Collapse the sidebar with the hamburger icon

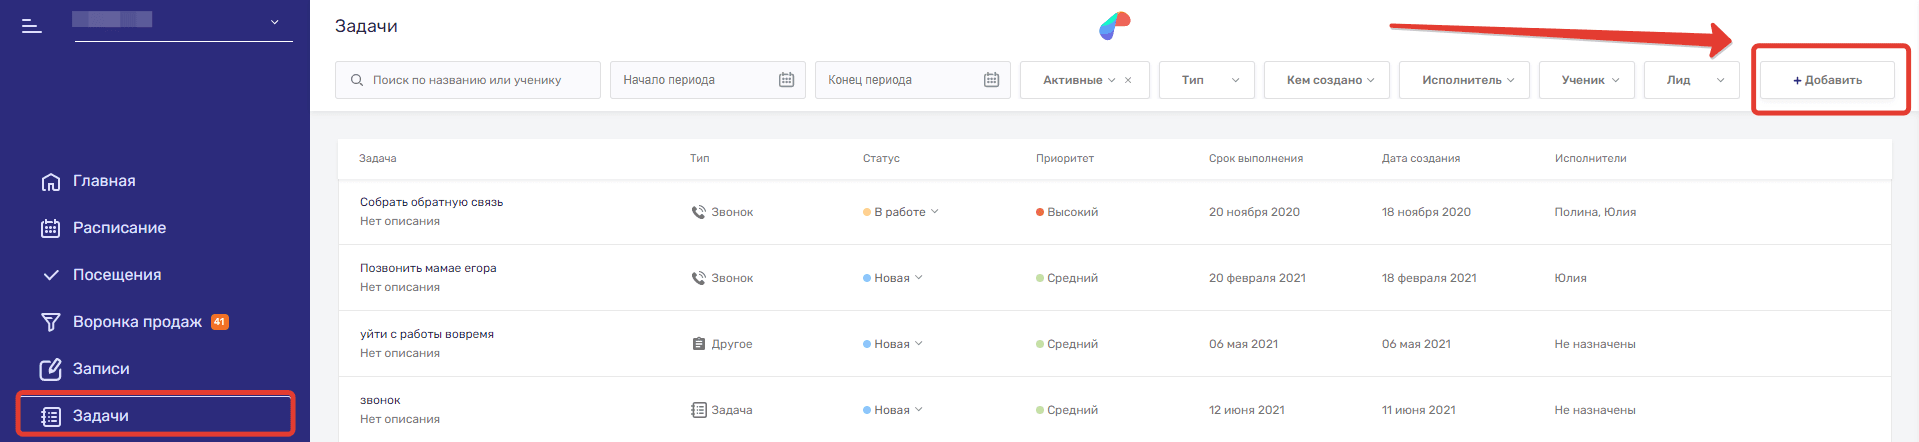[32, 26]
